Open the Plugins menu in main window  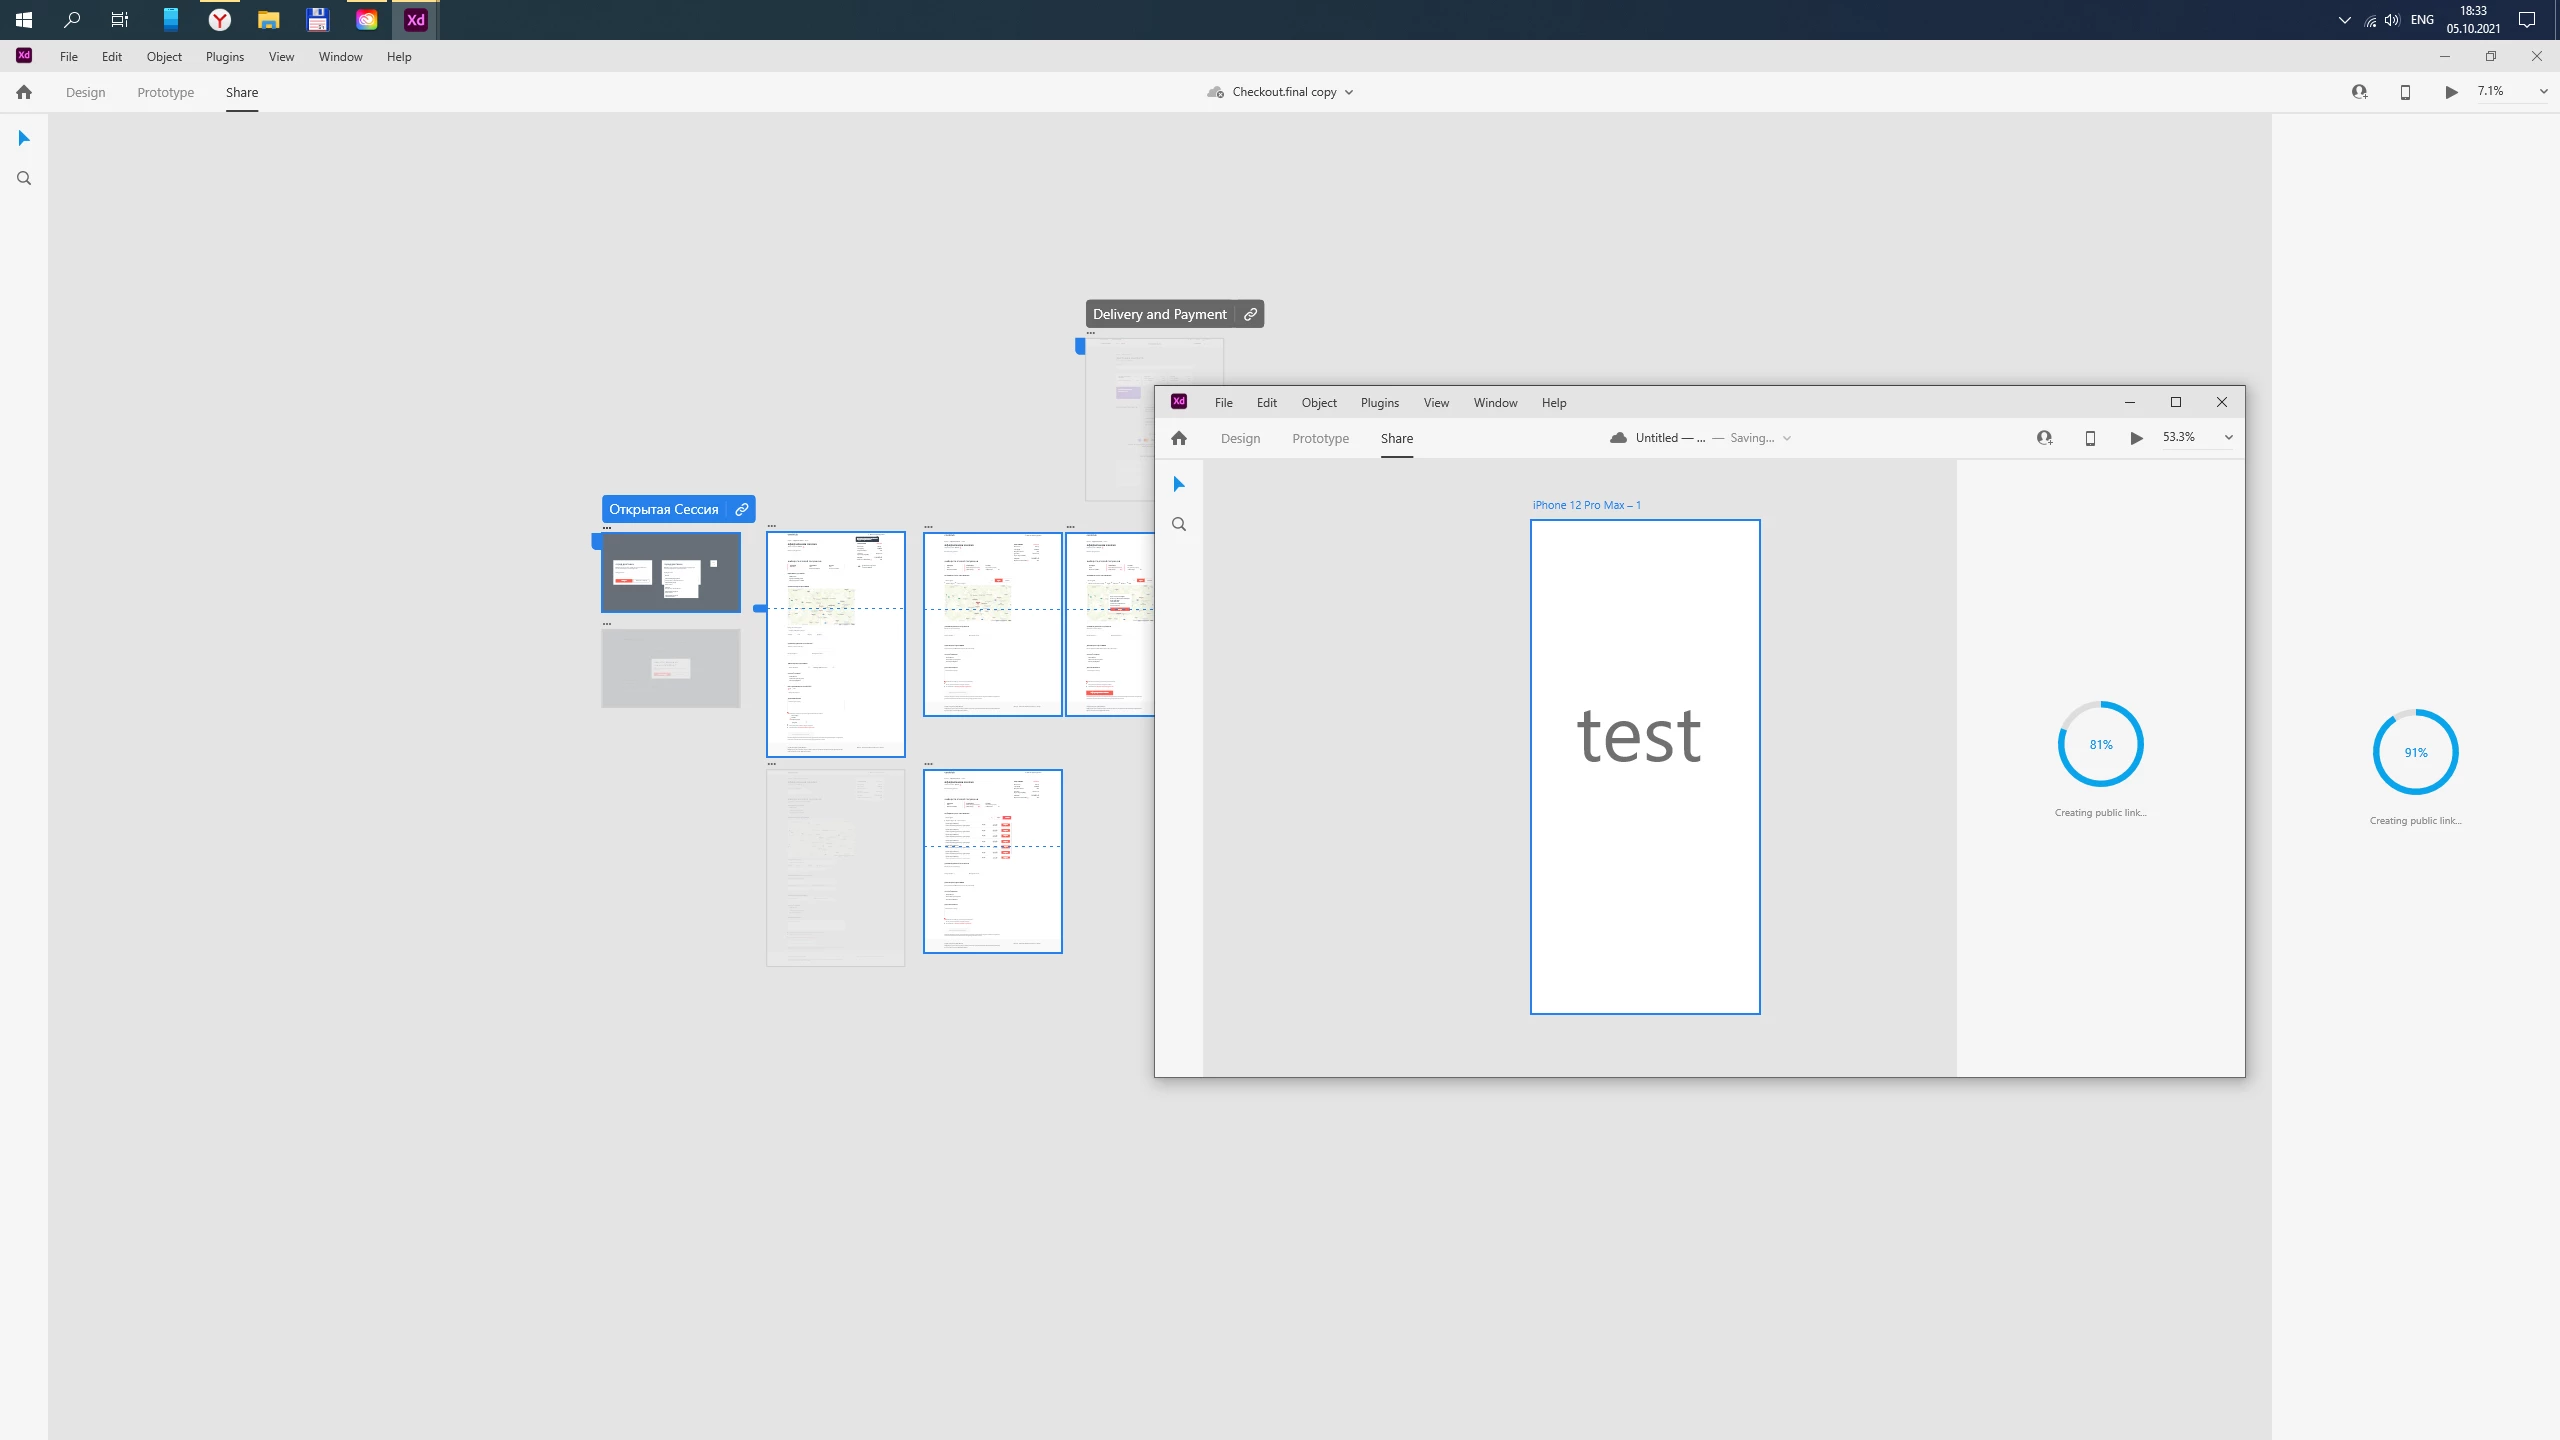(x=225, y=57)
